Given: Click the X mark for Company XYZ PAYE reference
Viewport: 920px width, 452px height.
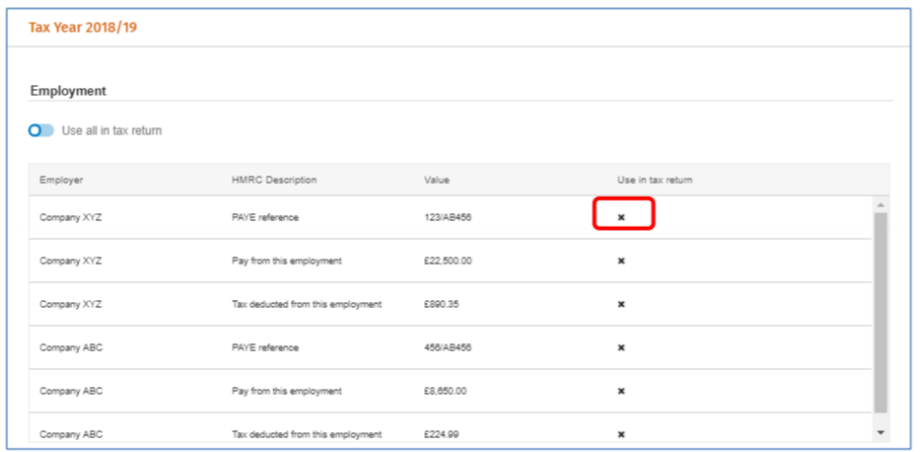Looking at the screenshot, I should [x=621, y=217].
